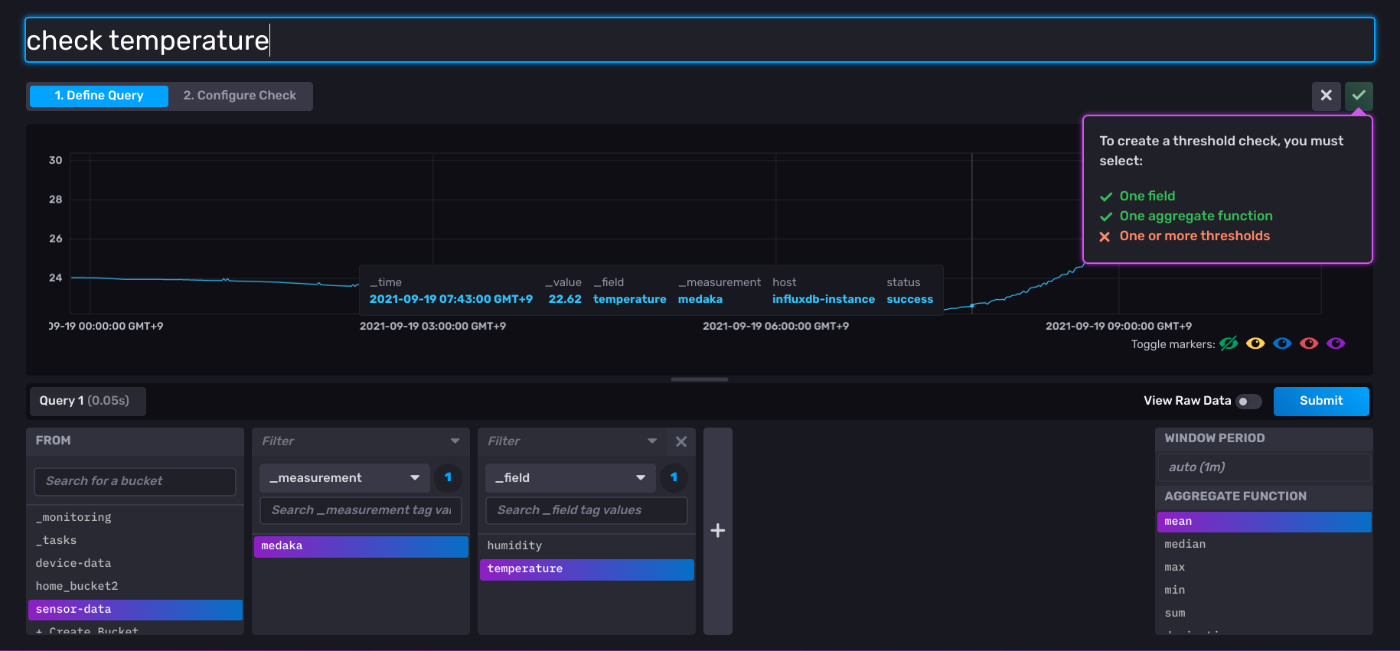Focus the Search _measurement tag values field
The width and height of the screenshot is (1400, 651).
361,510
